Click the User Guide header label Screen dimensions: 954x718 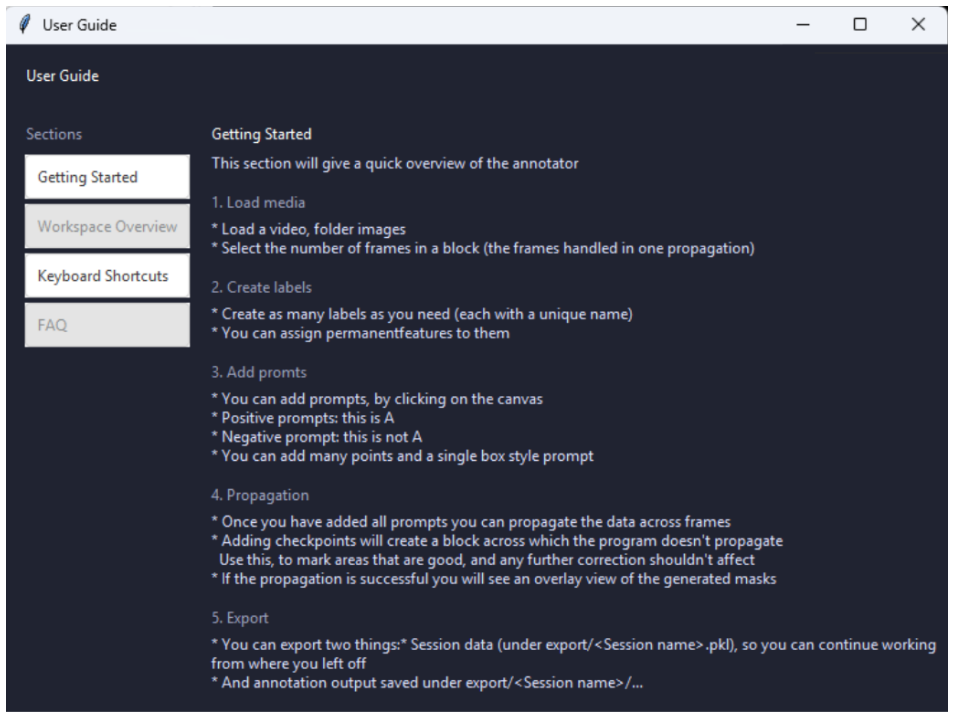[63, 76]
